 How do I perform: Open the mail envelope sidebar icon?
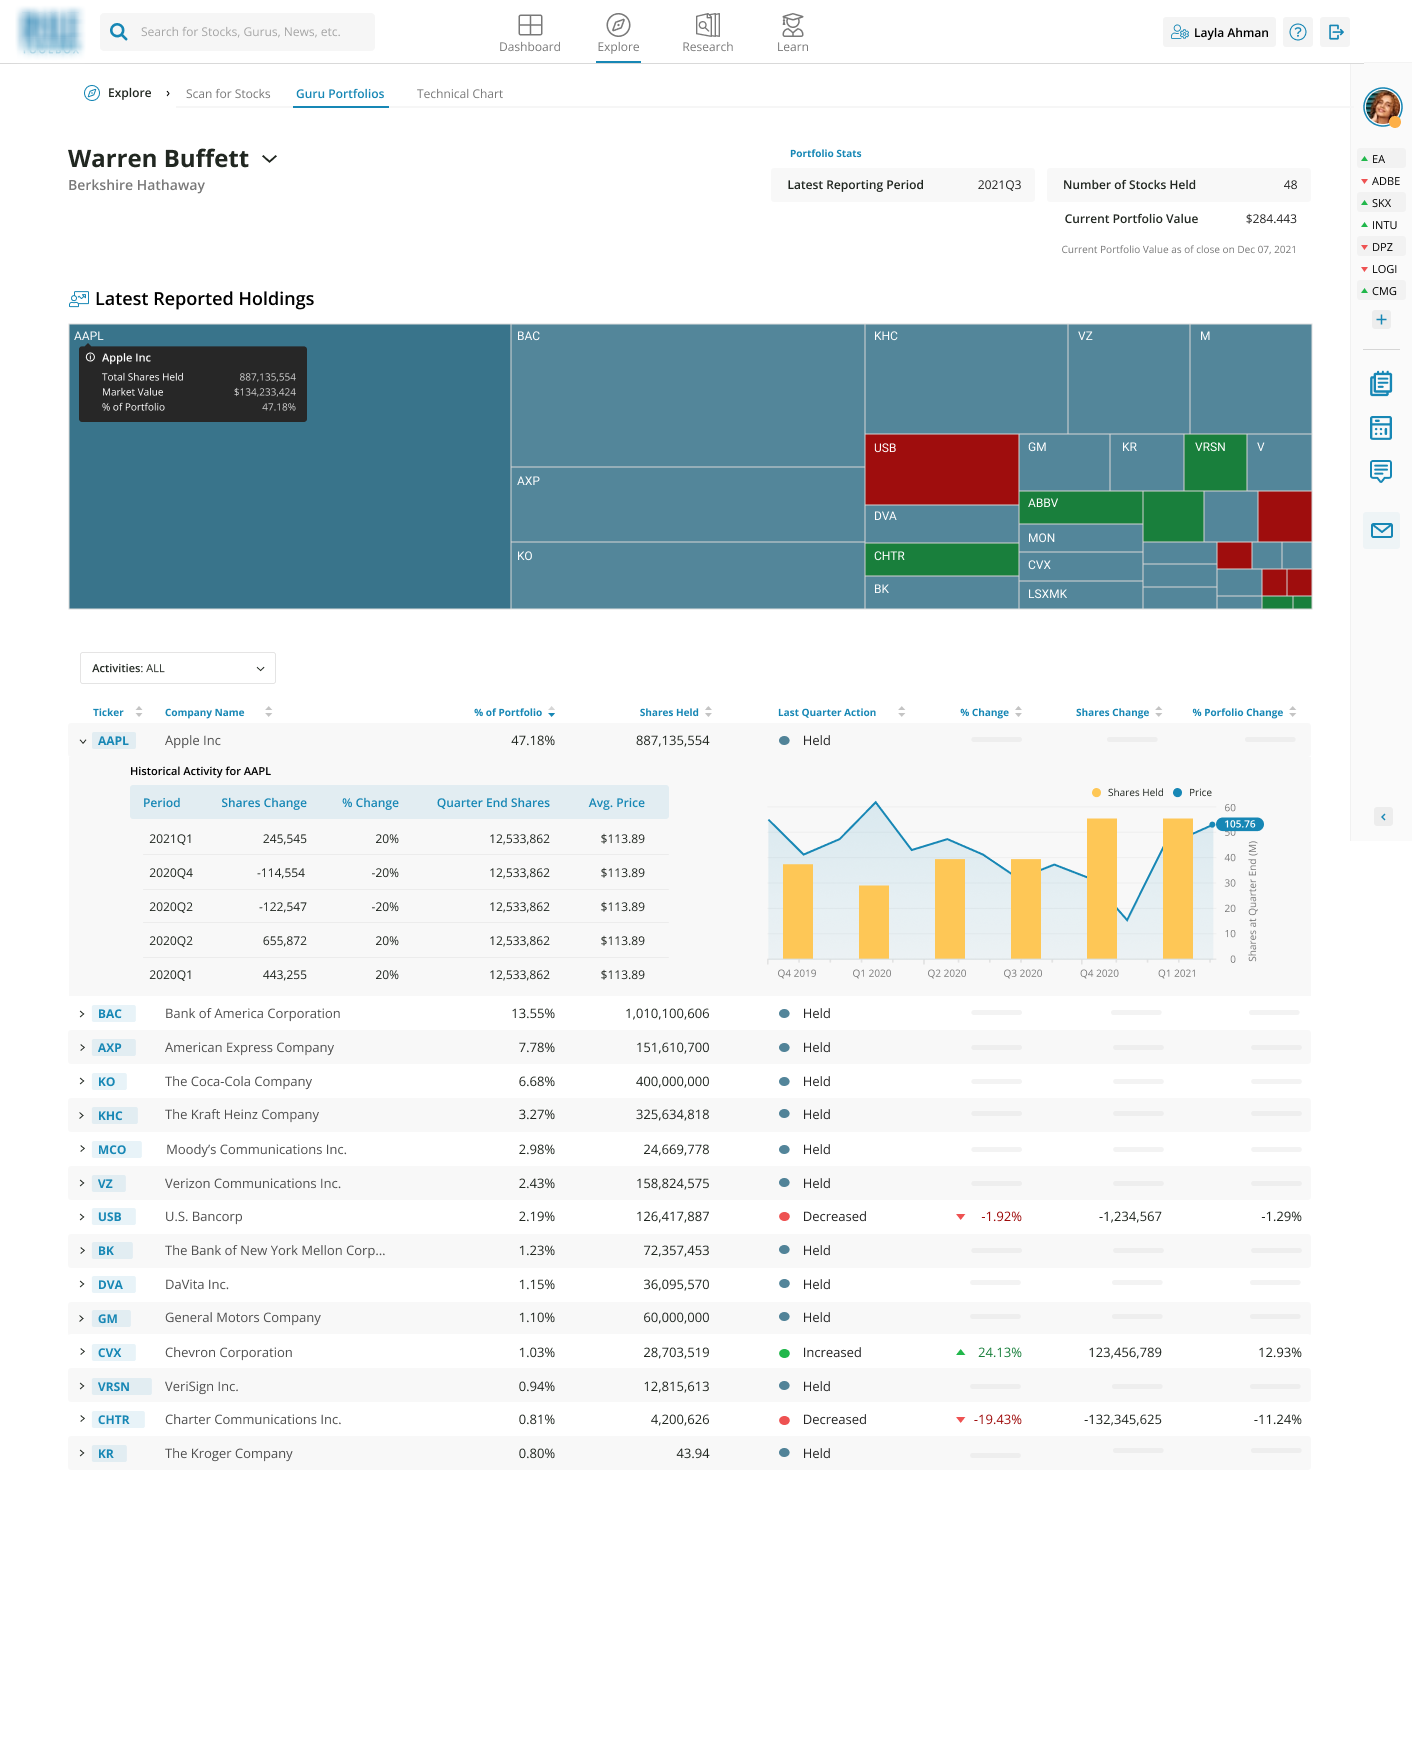(x=1382, y=530)
